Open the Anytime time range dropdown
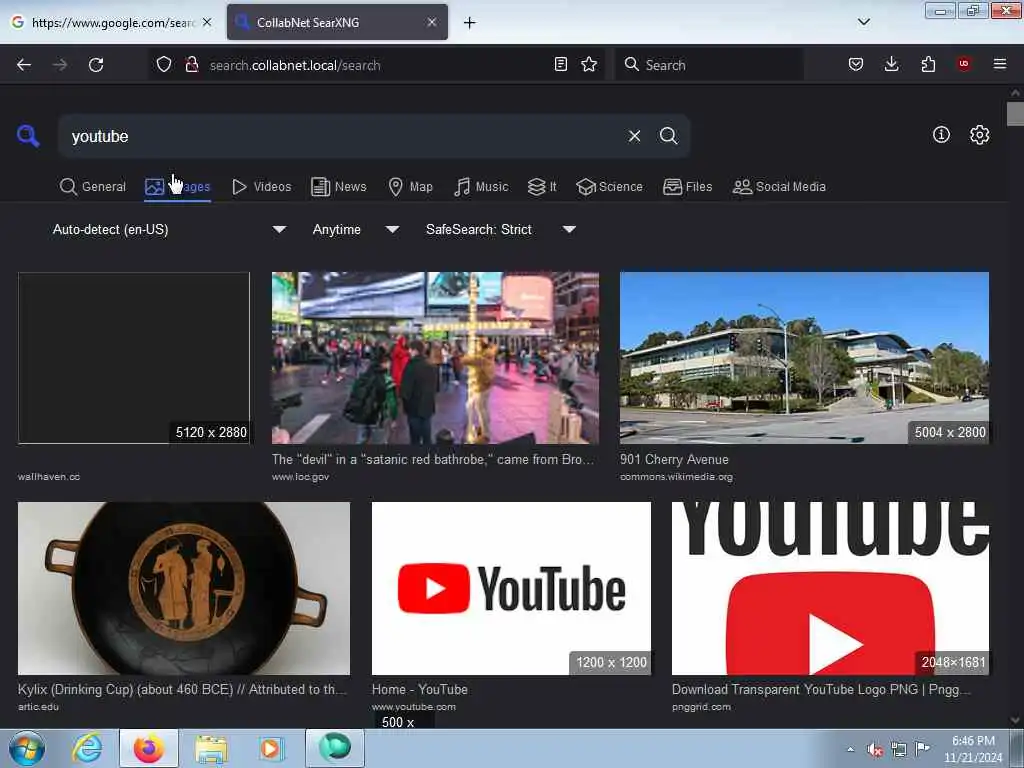This screenshot has width=1024, height=768. [355, 229]
